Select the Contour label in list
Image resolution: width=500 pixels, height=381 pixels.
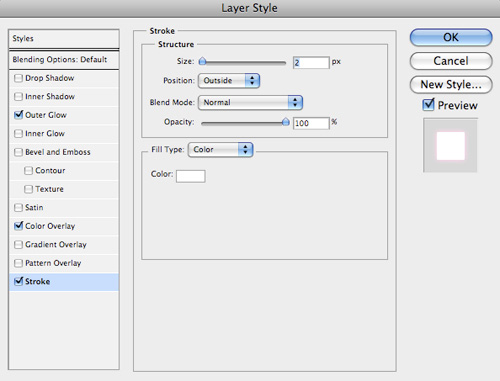50,171
